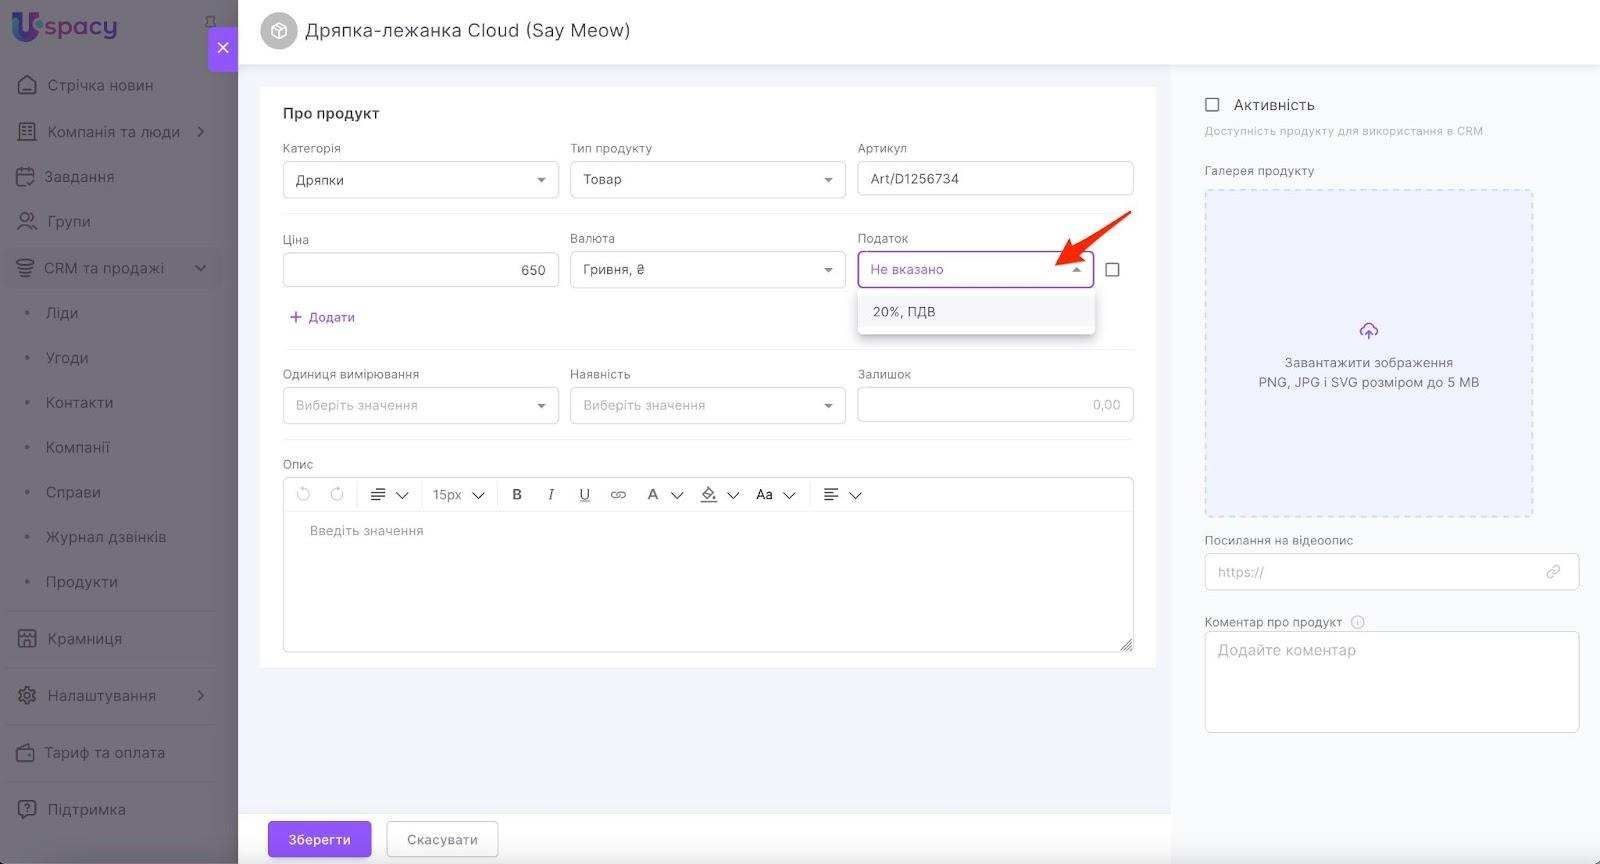Click the redo arrow in the description toolbar

click(x=337, y=494)
